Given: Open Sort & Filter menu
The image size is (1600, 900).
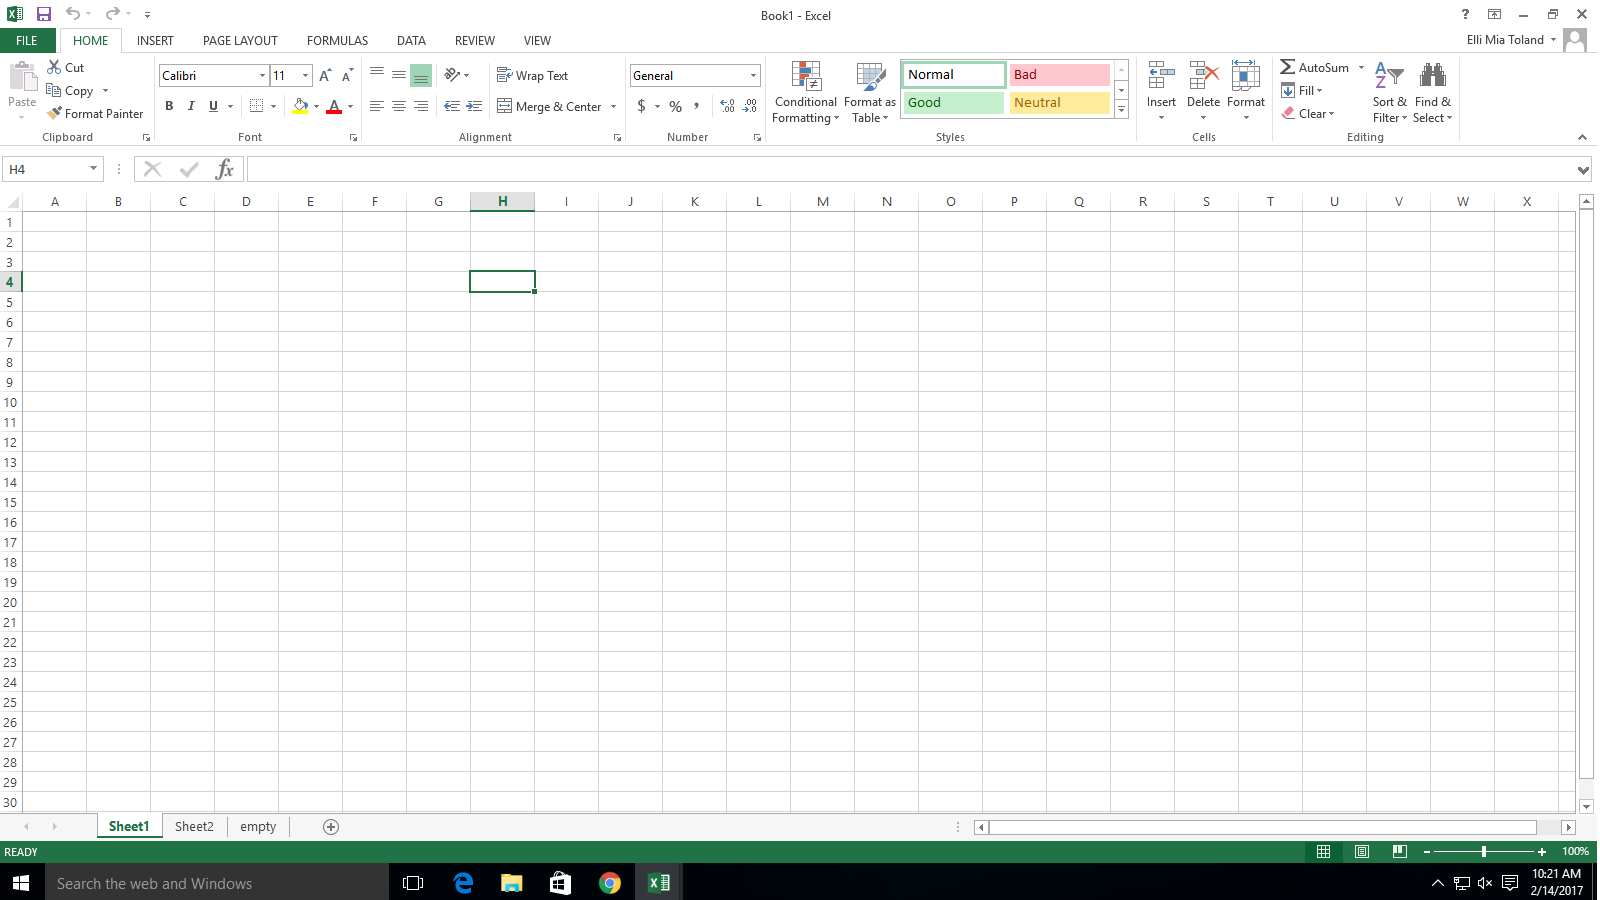Looking at the screenshot, I should point(1389,92).
